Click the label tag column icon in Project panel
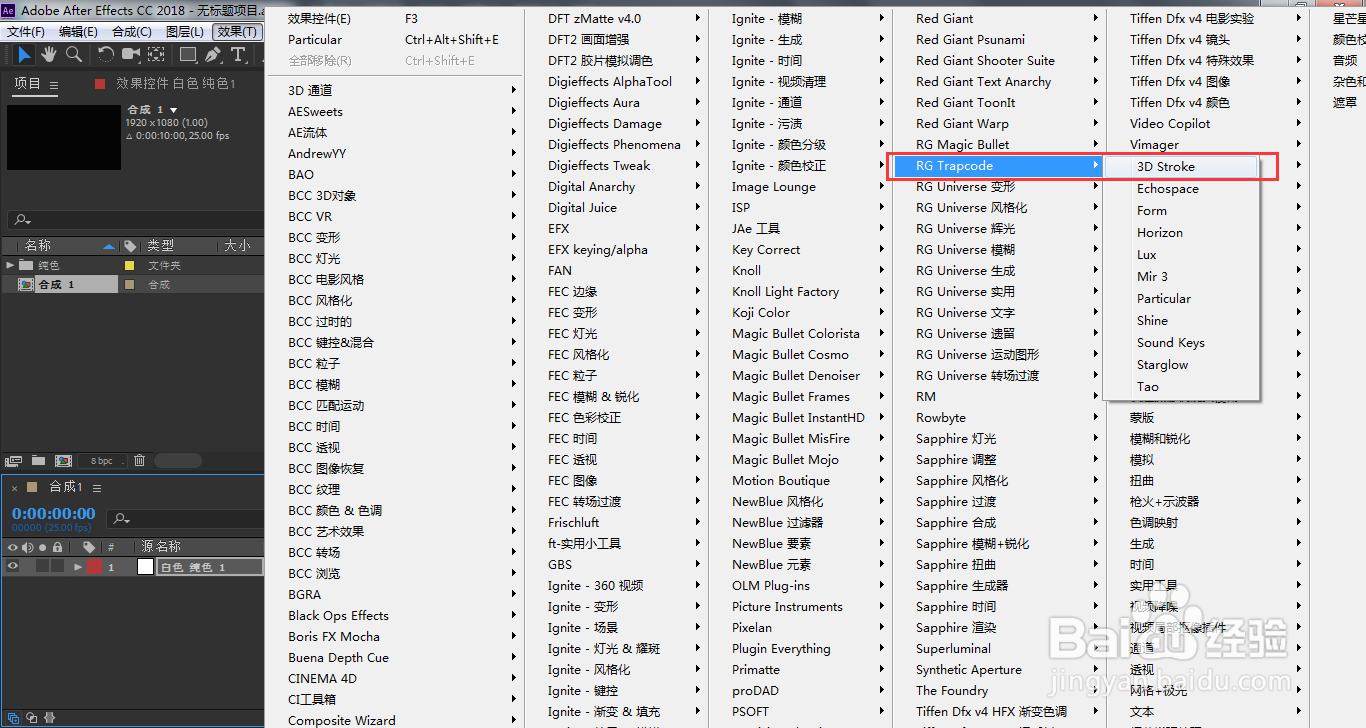This screenshot has height=728, width=1366. [x=130, y=246]
